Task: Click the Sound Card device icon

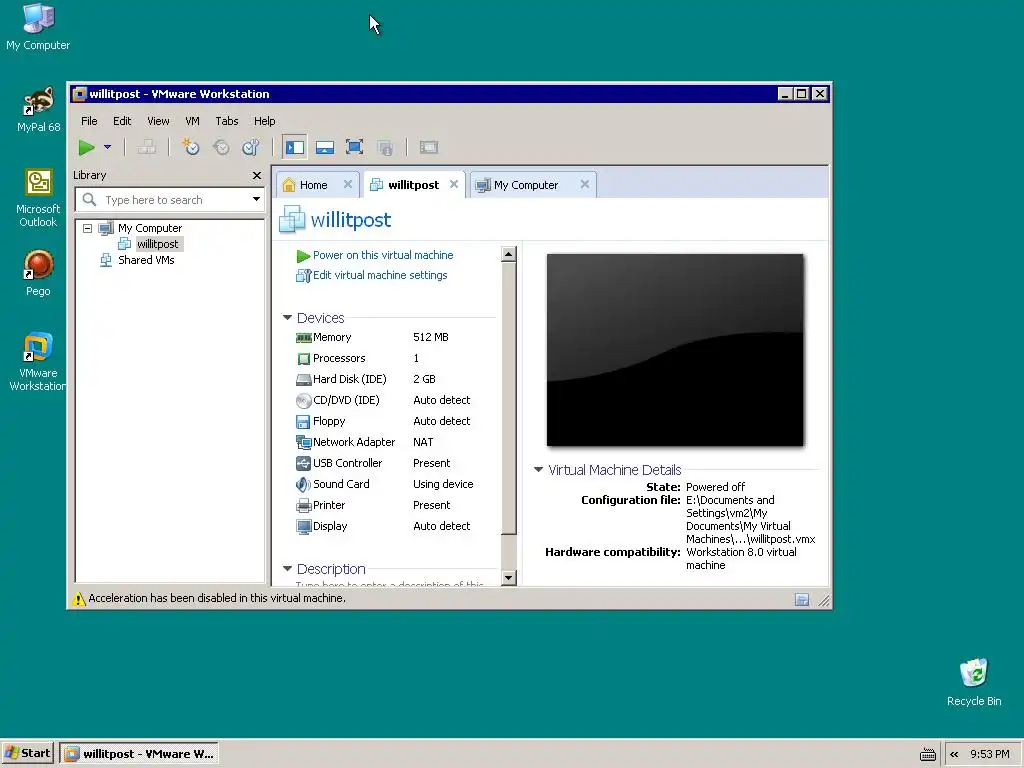Action: coord(303,485)
